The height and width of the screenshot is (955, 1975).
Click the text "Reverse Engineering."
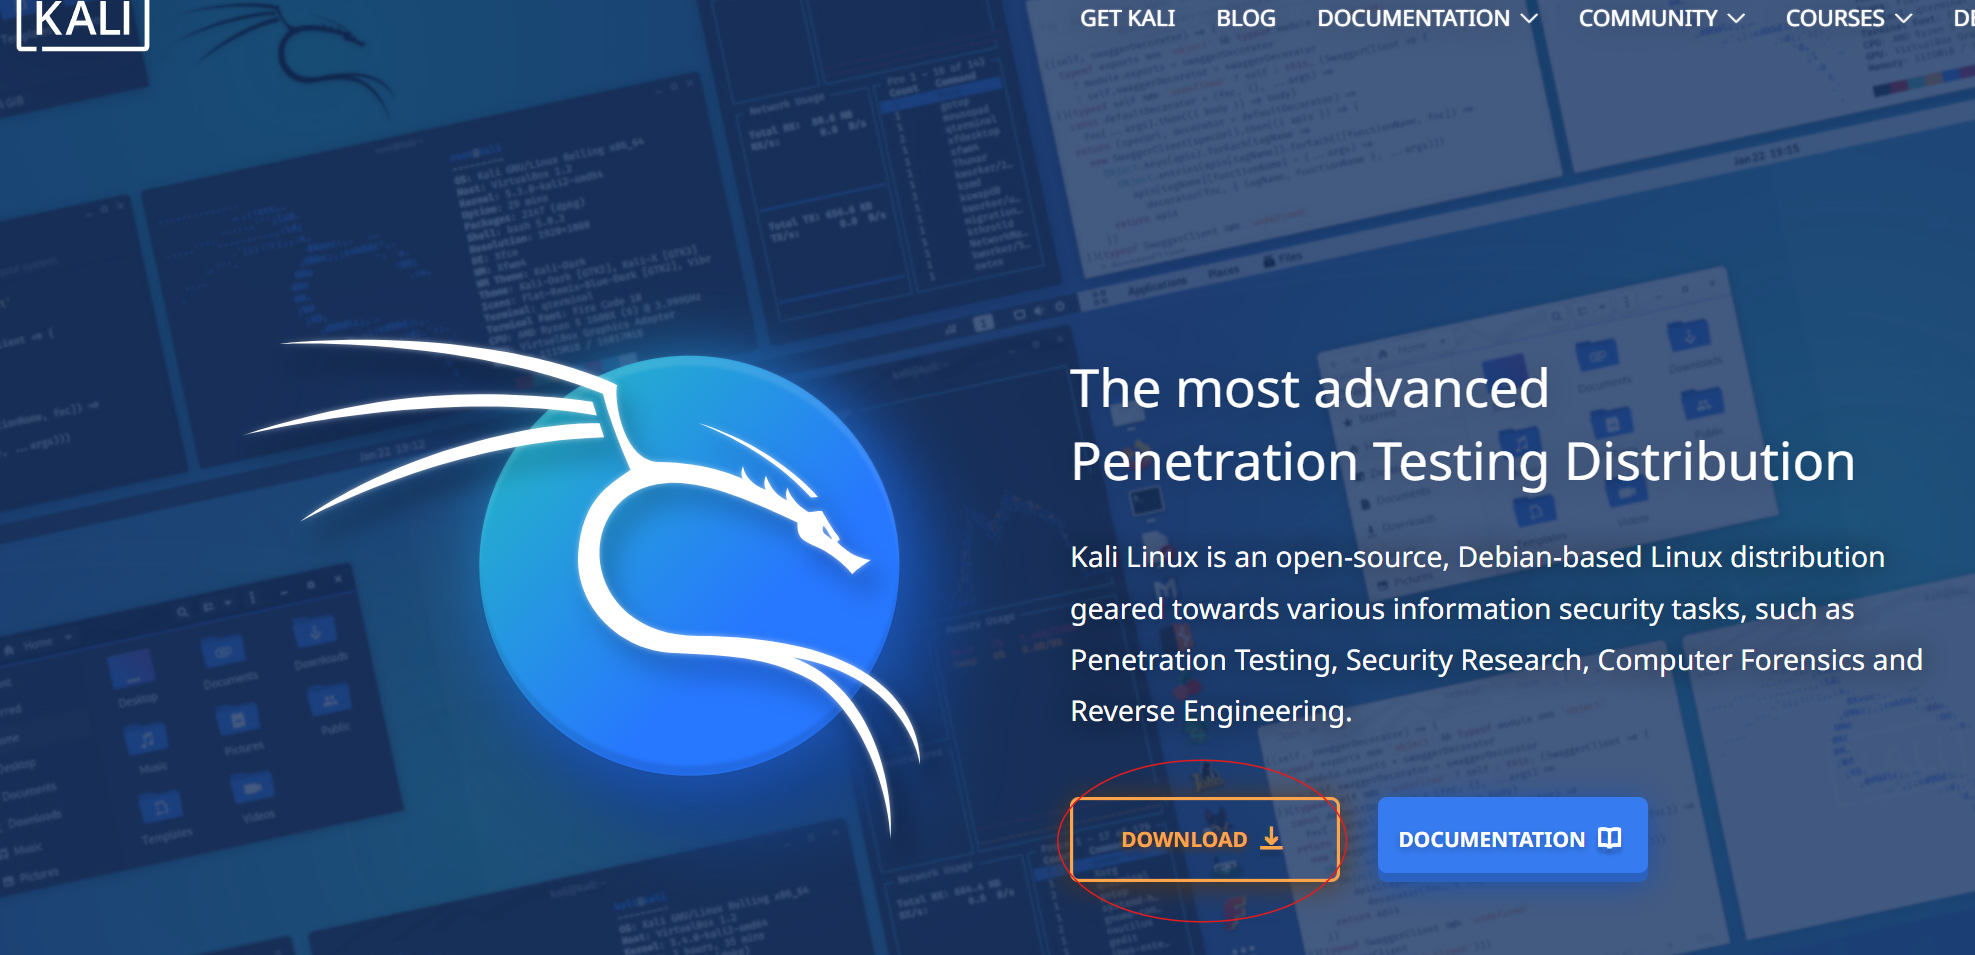pyautogui.click(x=1211, y=711)
